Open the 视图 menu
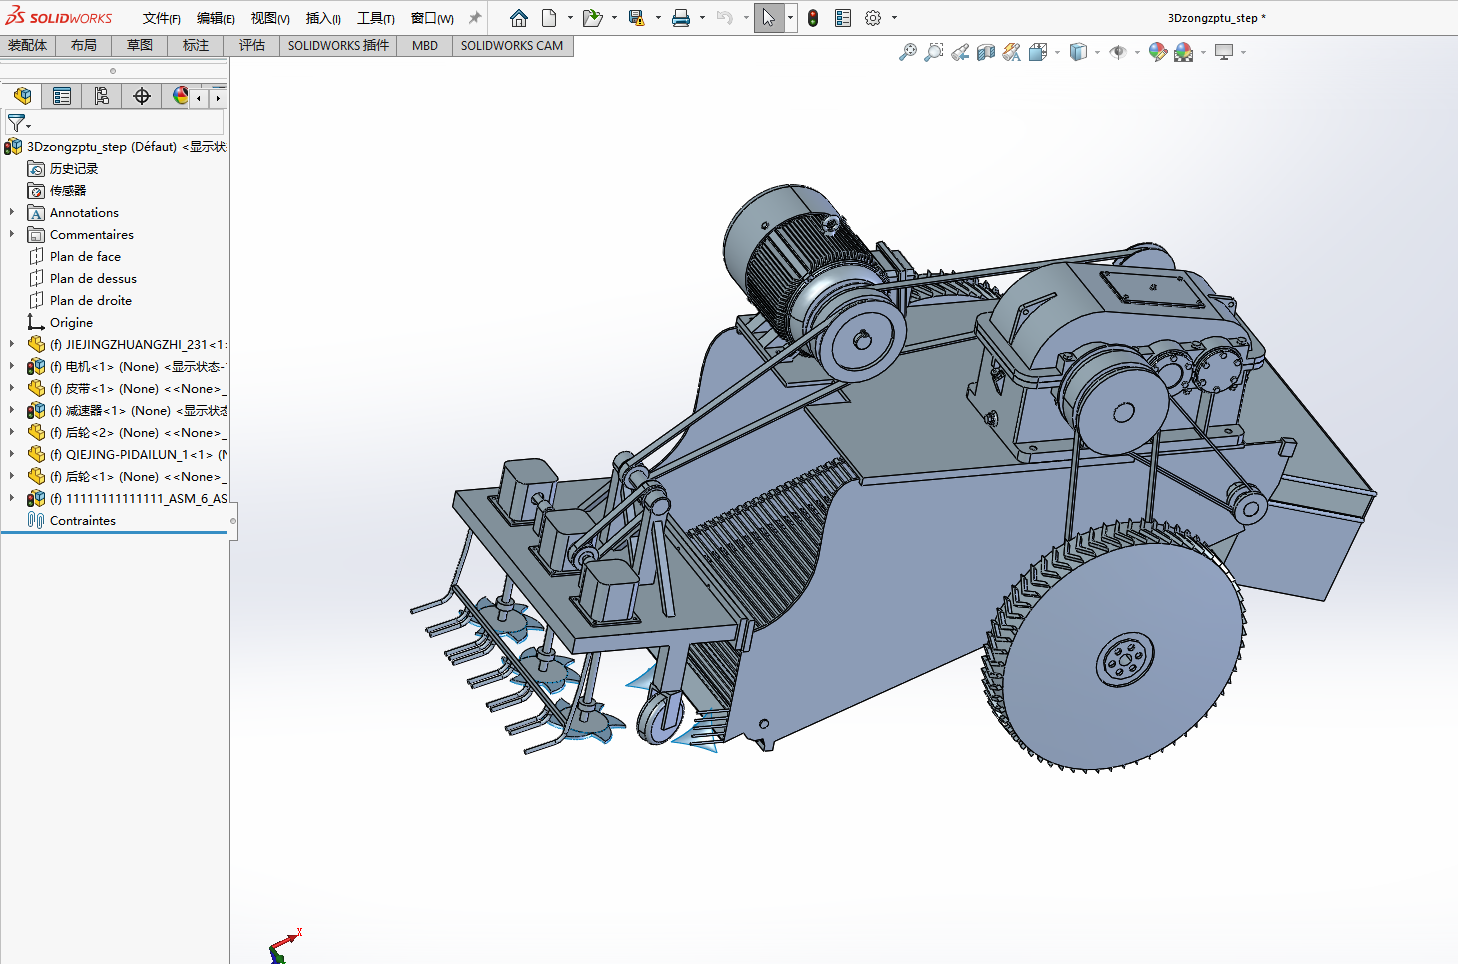Viewport: 1458px width, 964px height. click(269, 18)
